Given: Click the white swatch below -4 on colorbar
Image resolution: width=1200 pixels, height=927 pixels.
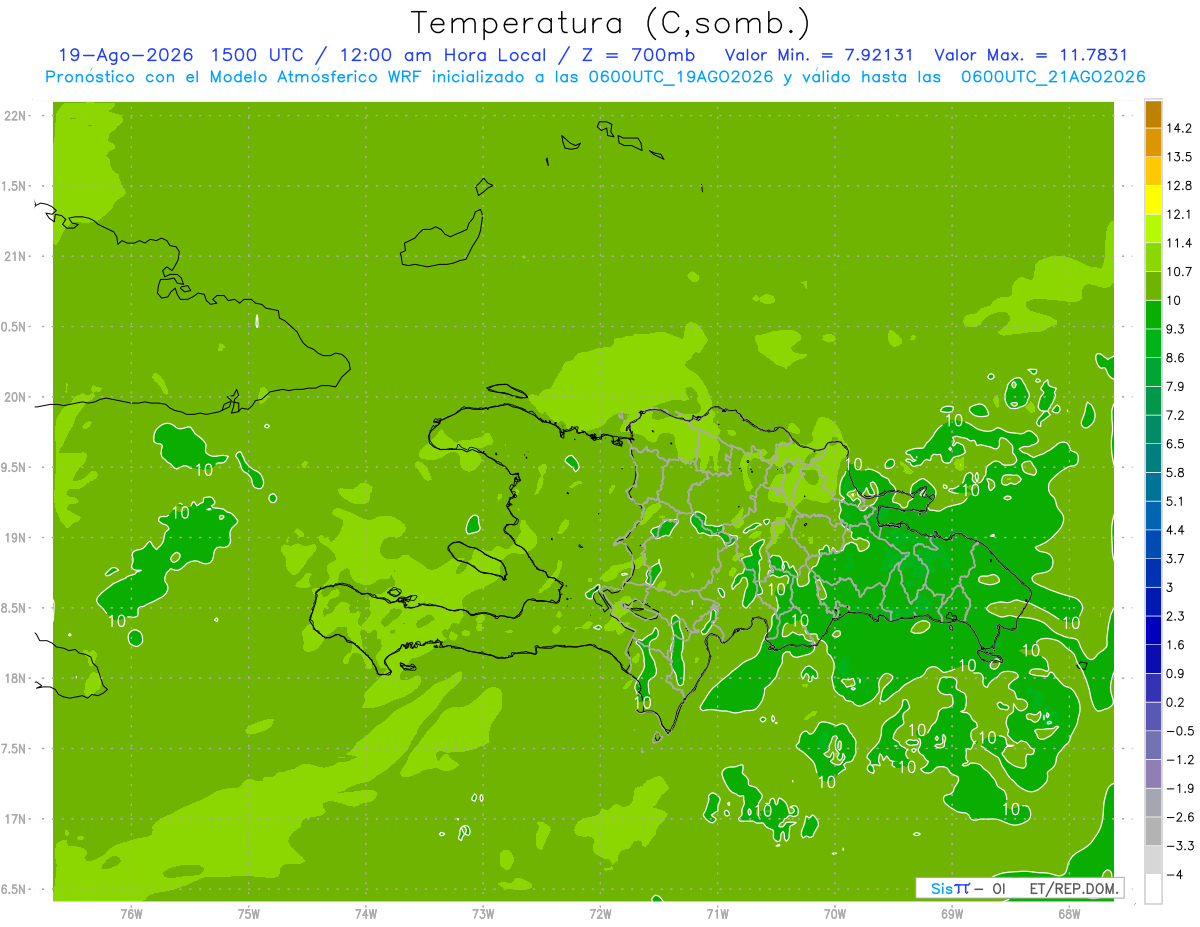Looking at the screenshot, I should click(x=1153, y=888).
